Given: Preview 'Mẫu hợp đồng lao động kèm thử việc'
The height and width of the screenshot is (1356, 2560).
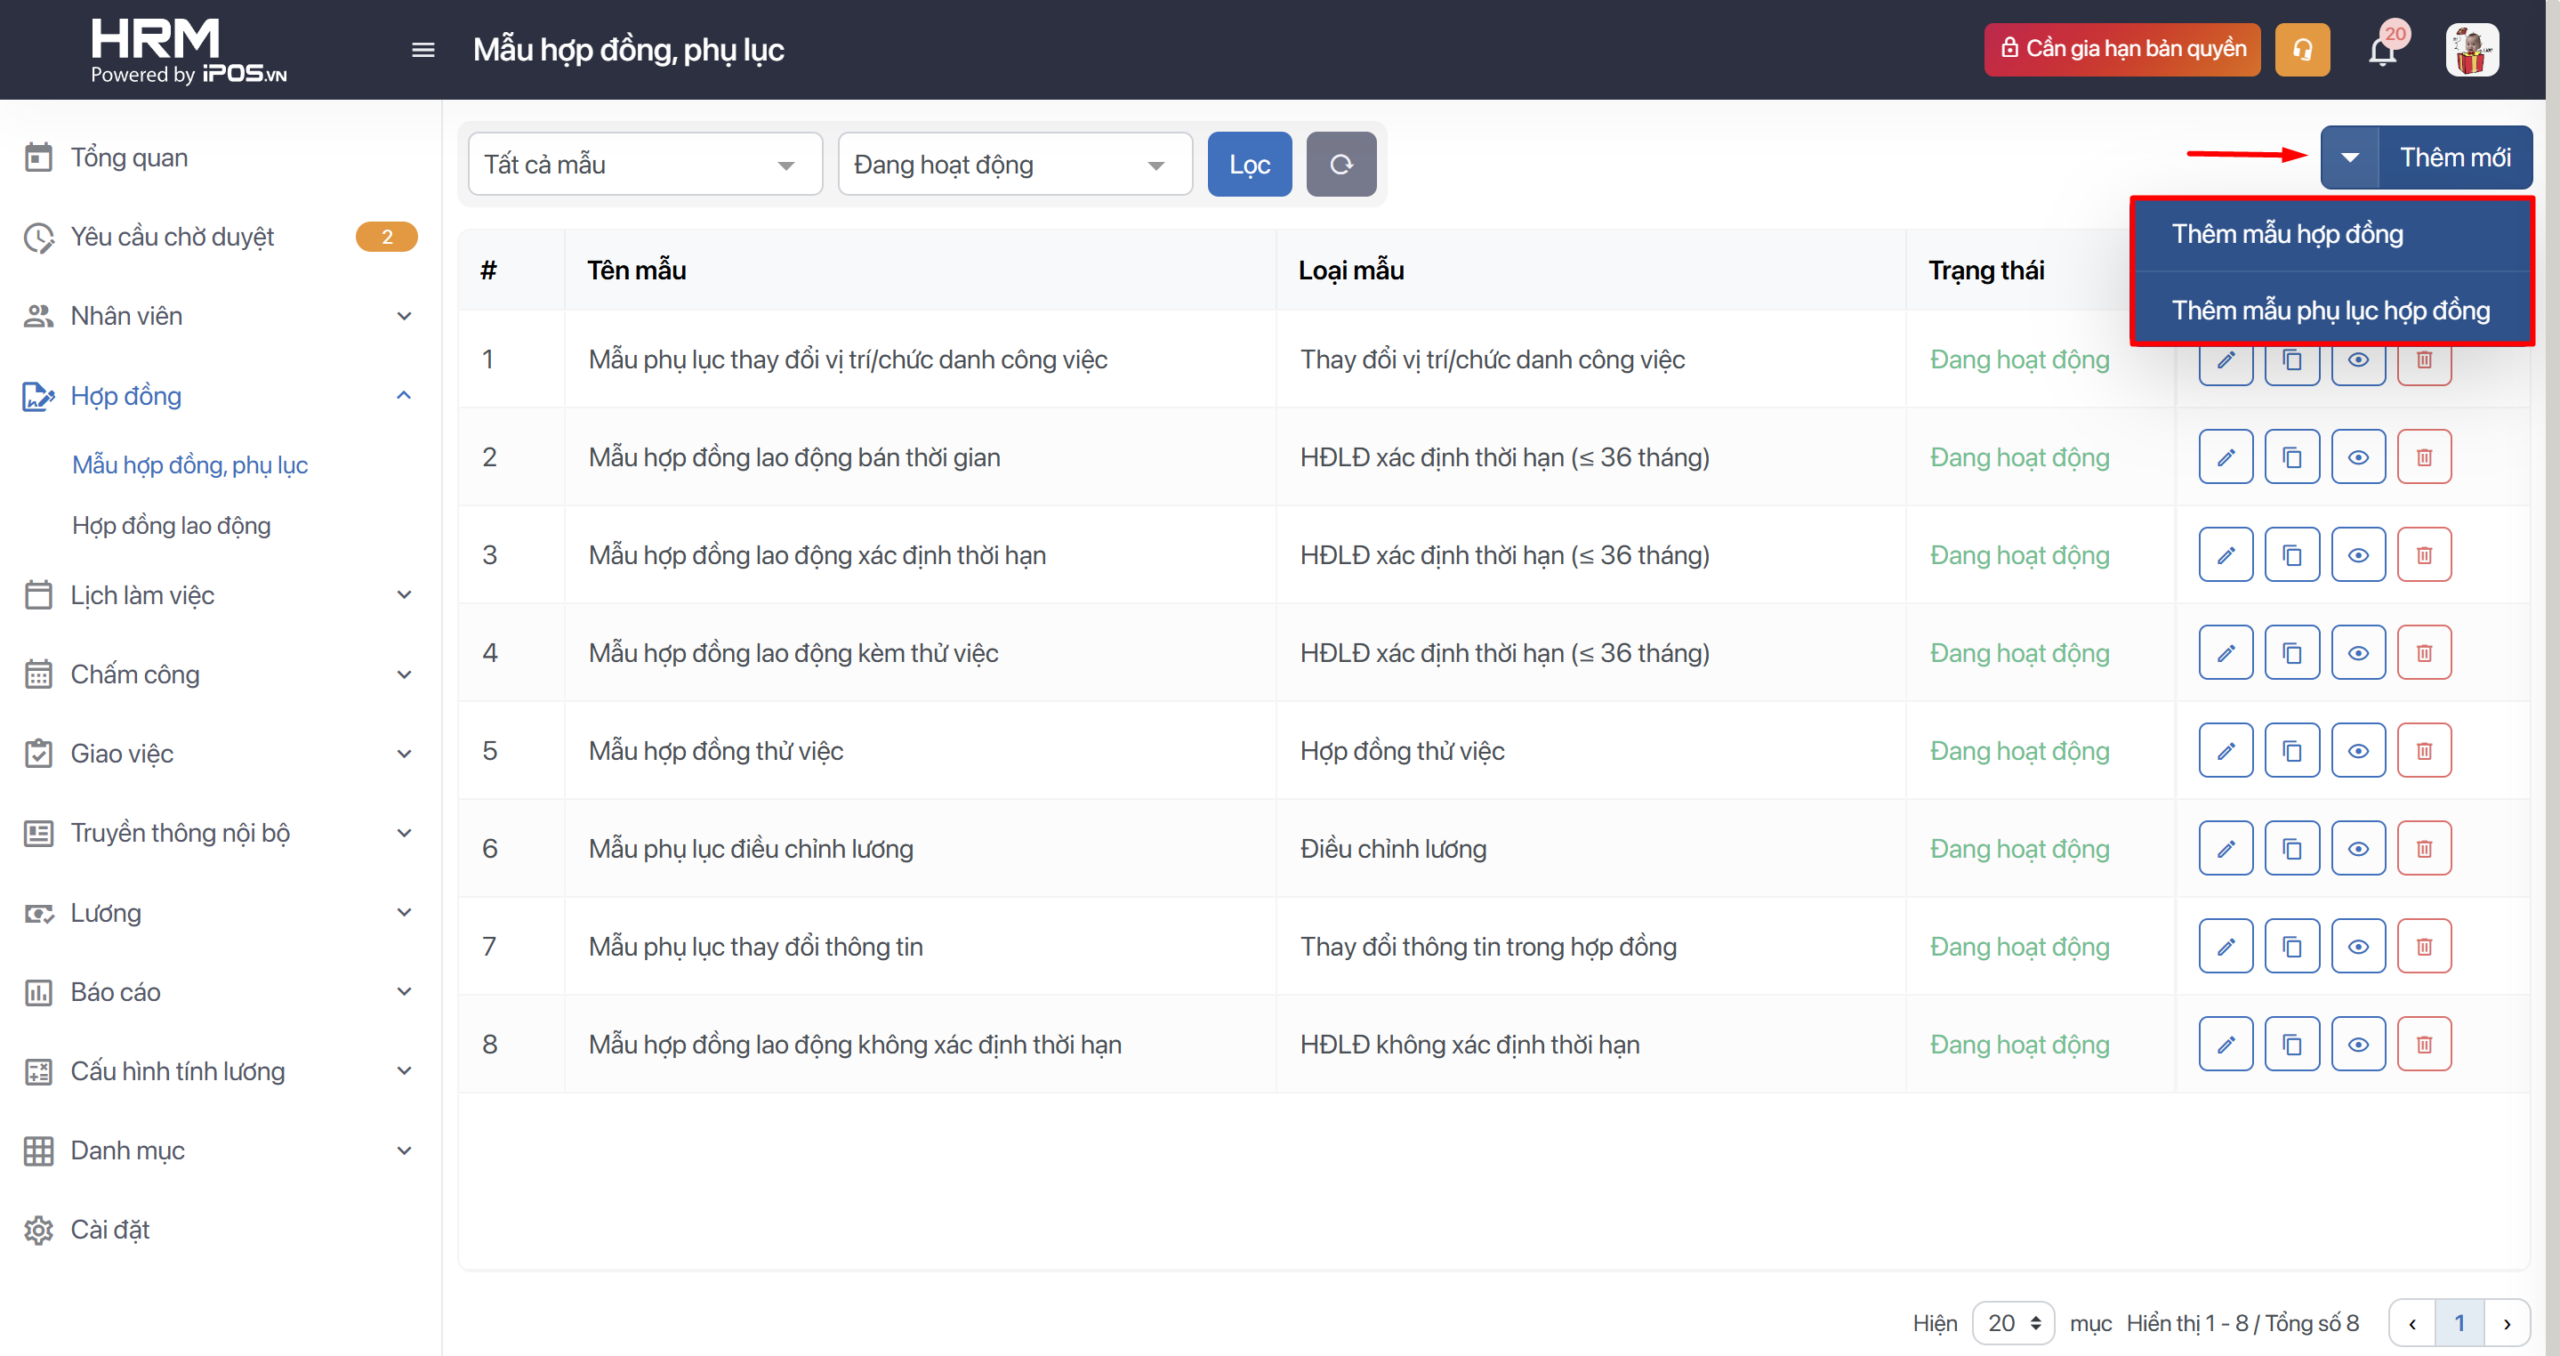Looking at the screenshot, I should (x=2358, y=653).
